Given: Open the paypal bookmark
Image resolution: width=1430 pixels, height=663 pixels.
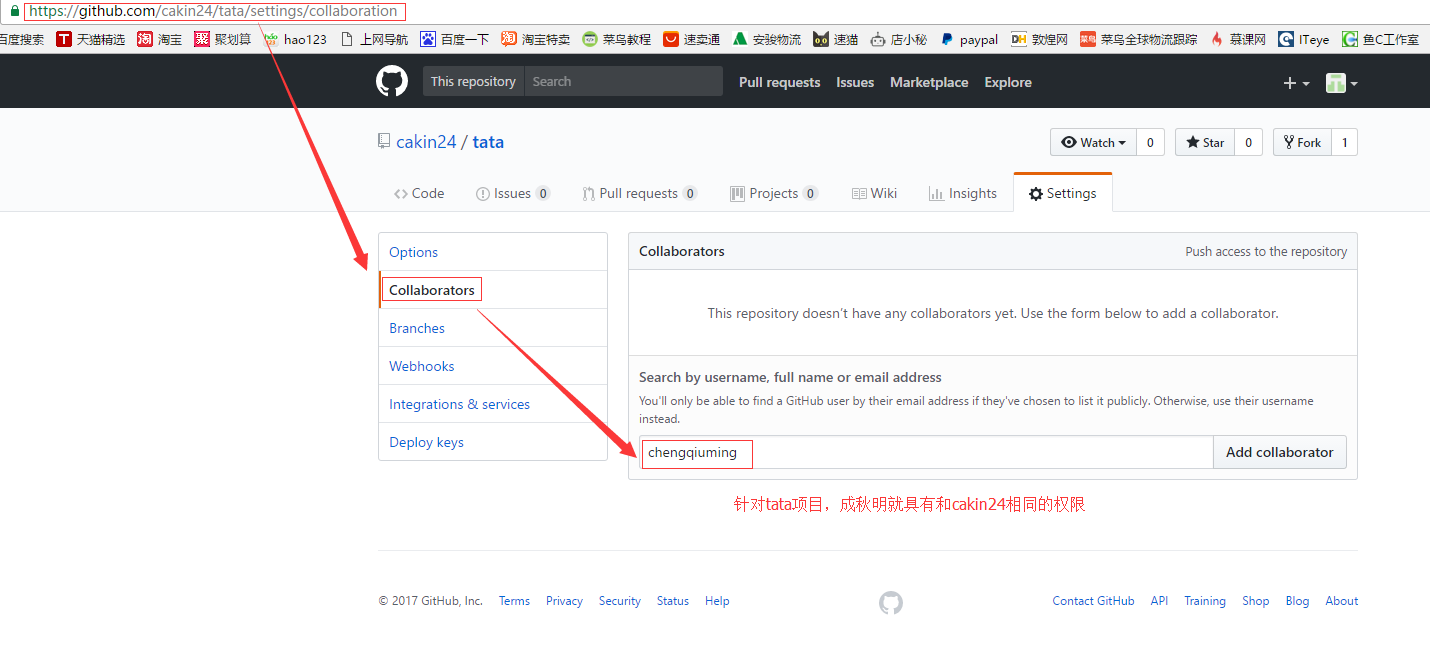Looking at the screenshot, I should click(x=969, y=39).
